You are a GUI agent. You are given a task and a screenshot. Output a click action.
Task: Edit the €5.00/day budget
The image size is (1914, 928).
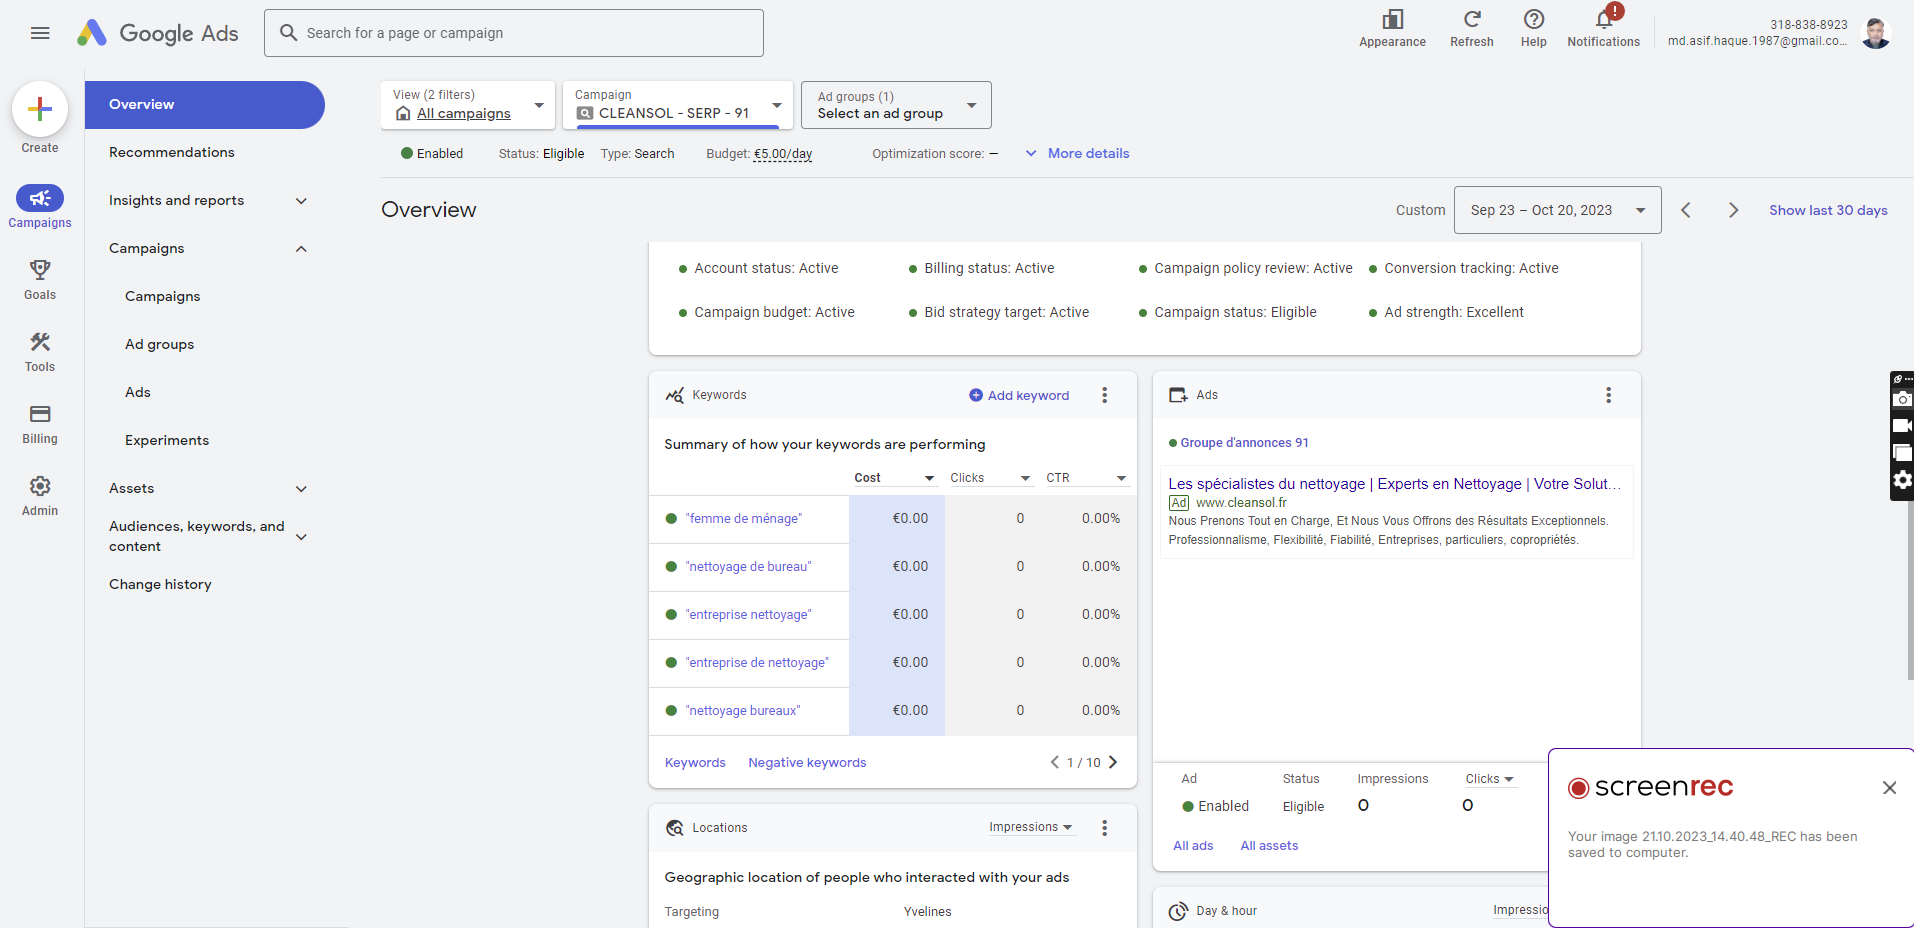point(782,154)
